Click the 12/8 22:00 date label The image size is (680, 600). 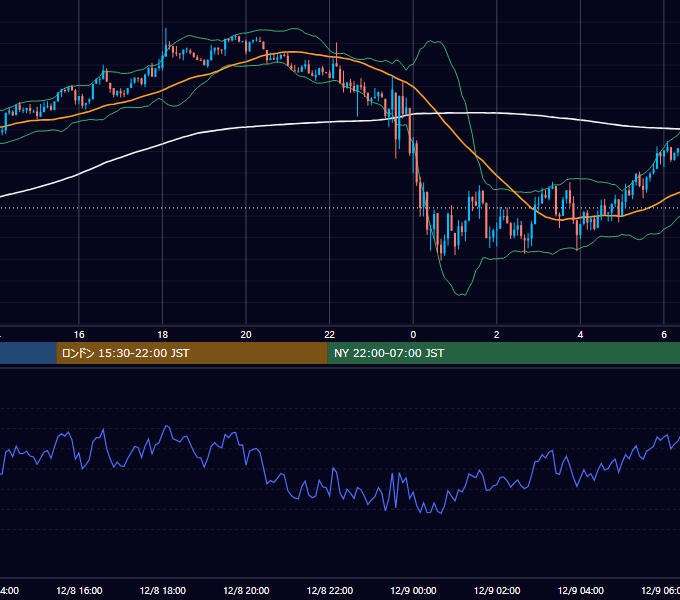pyautogui.click(x=330, y=591)
